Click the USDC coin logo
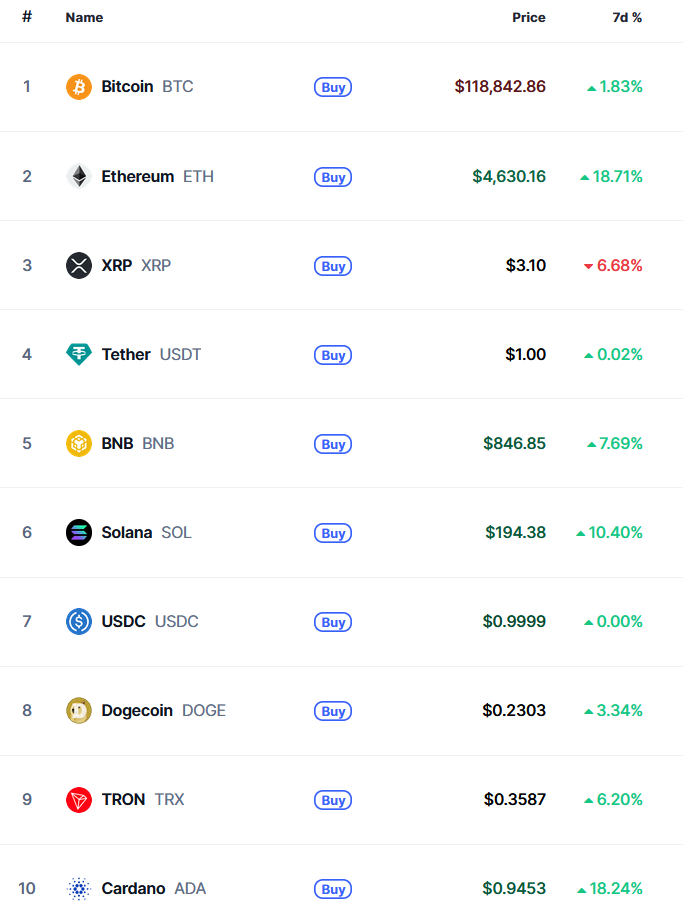Viewport: 683px width, 922px height. point(78,622)
